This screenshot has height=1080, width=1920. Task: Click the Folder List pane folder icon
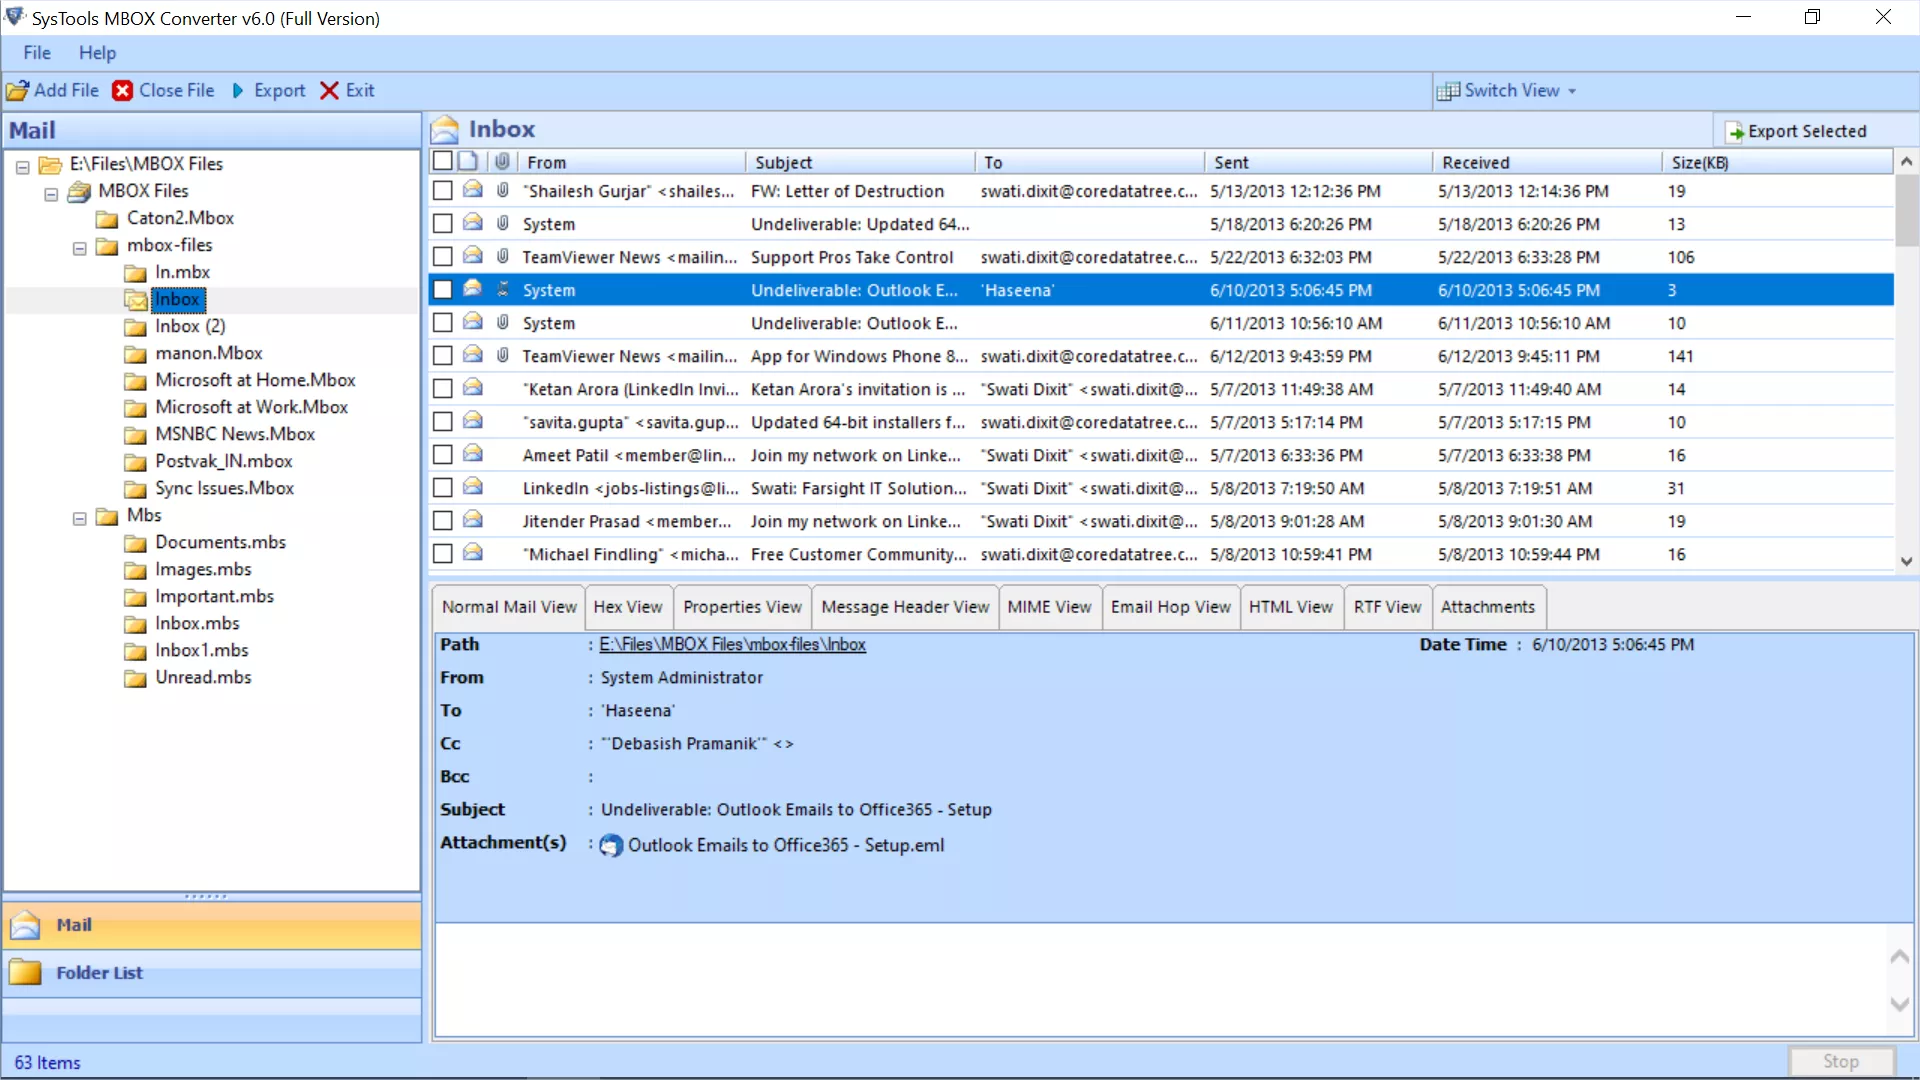pos(25,972)
